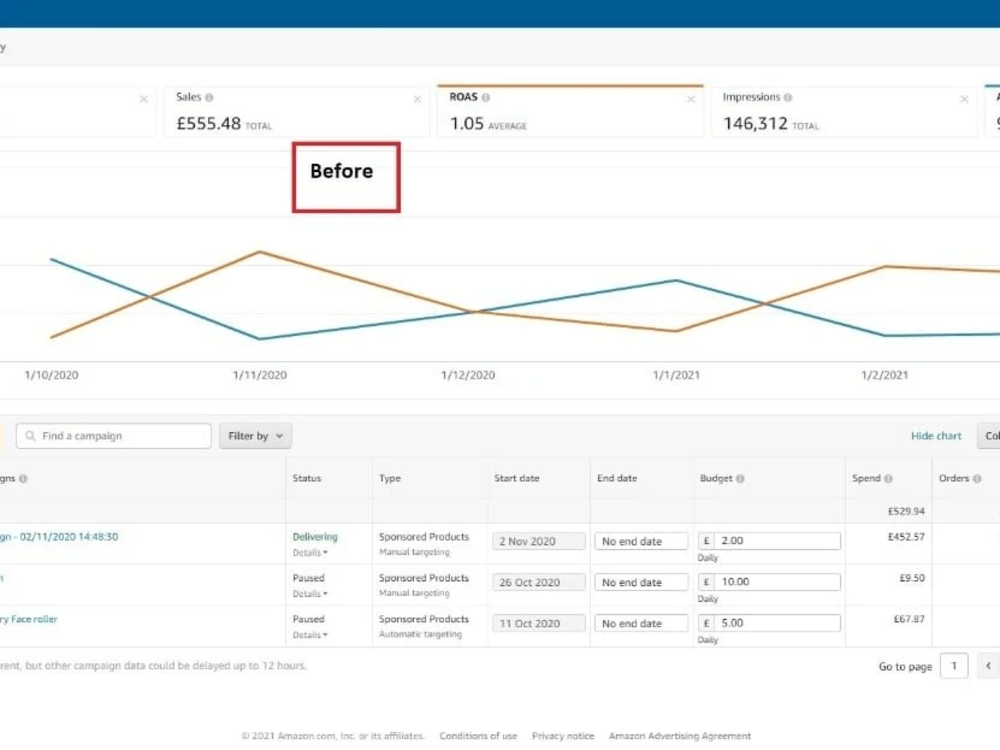Viewport: 1000px width, 750px height.
Task: Click the Campaigns column info icon
Action: [x=23, y=479]
